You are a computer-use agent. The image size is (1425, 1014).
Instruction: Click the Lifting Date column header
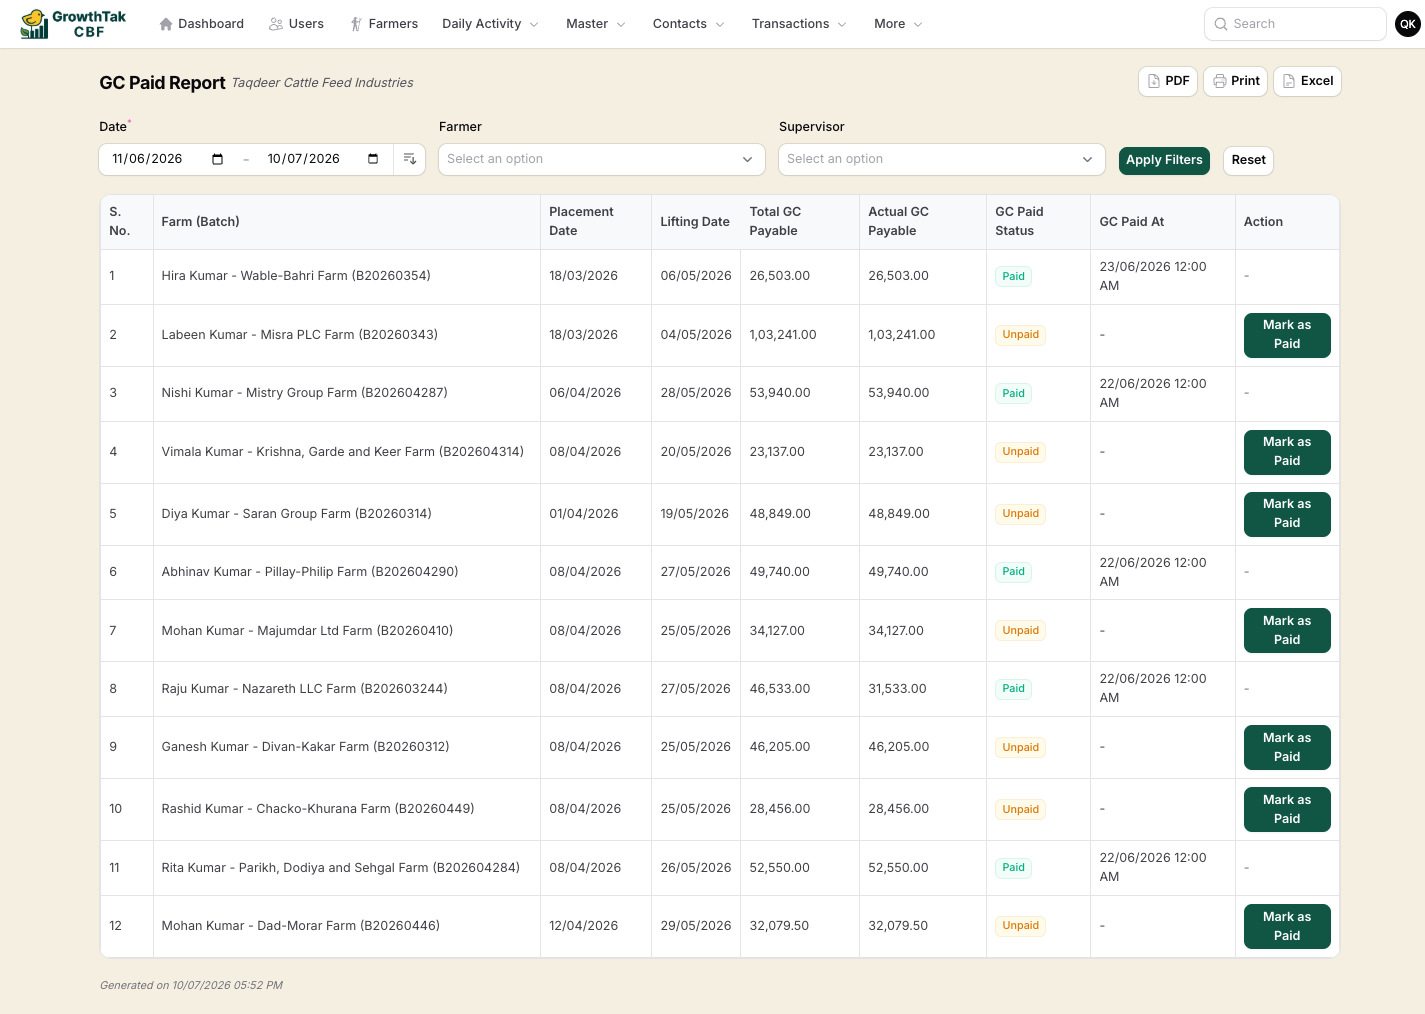point(695,222)
